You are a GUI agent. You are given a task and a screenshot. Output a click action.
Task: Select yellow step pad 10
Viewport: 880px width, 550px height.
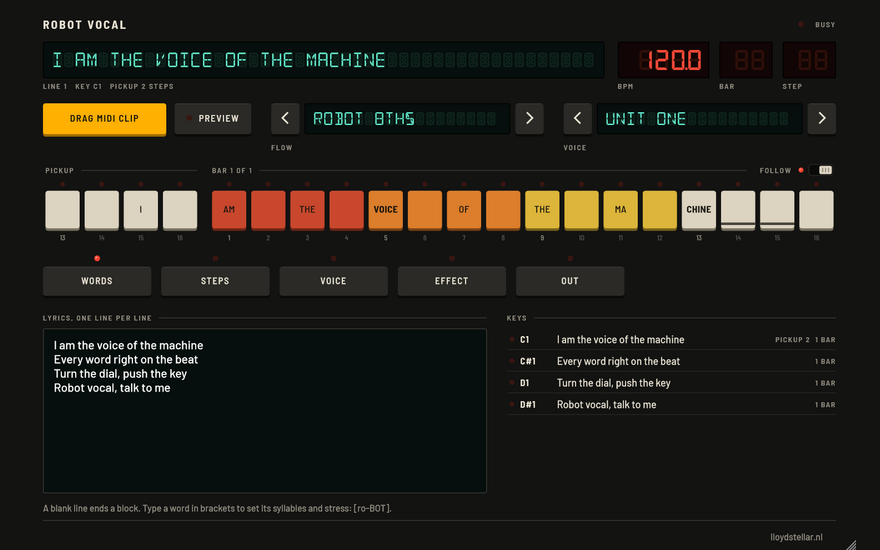pyautogui.click(x=581, y=210)
